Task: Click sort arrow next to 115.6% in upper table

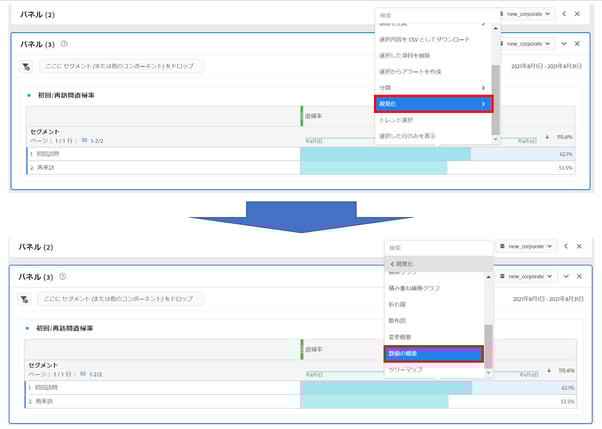Action: point(547,136)
